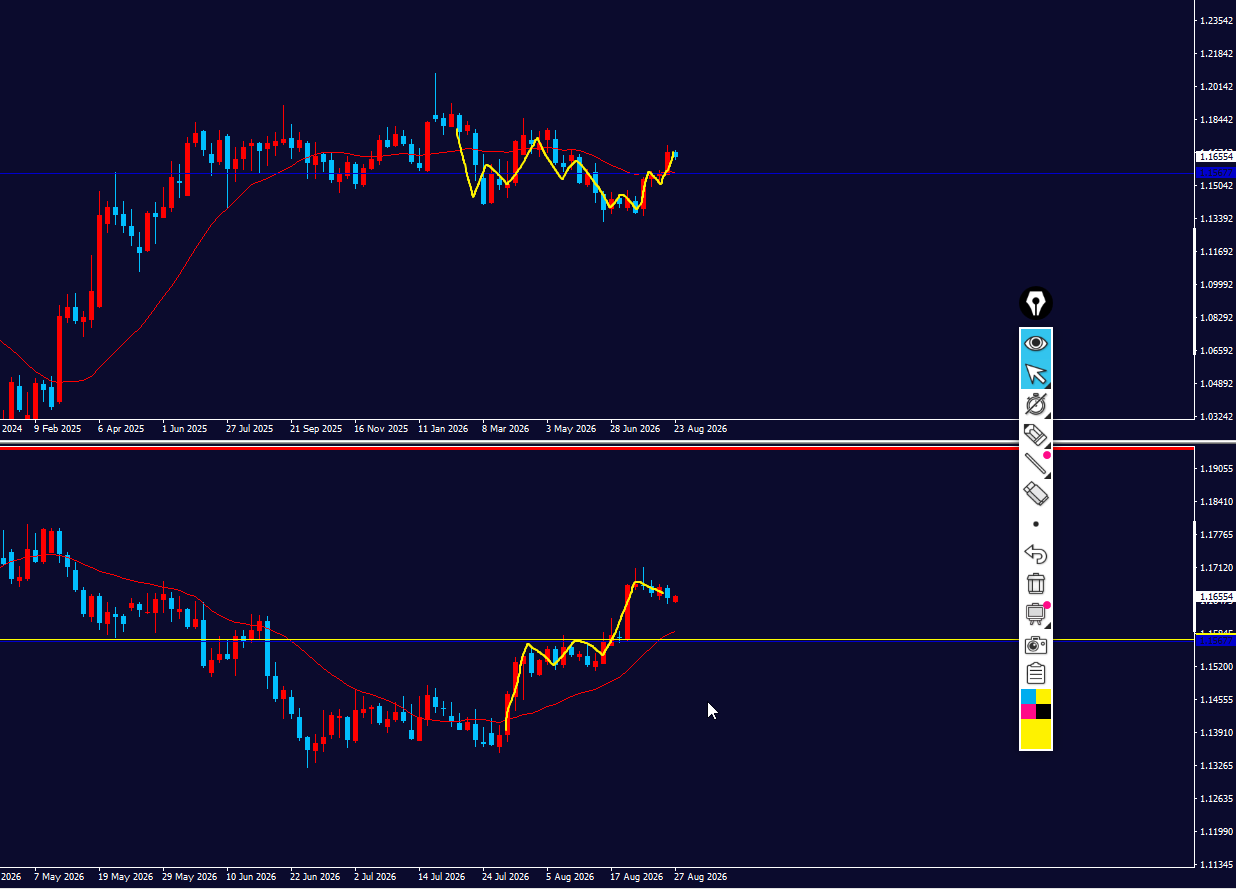Click the '27 Aug 2026' date label

tap(701, 877)
